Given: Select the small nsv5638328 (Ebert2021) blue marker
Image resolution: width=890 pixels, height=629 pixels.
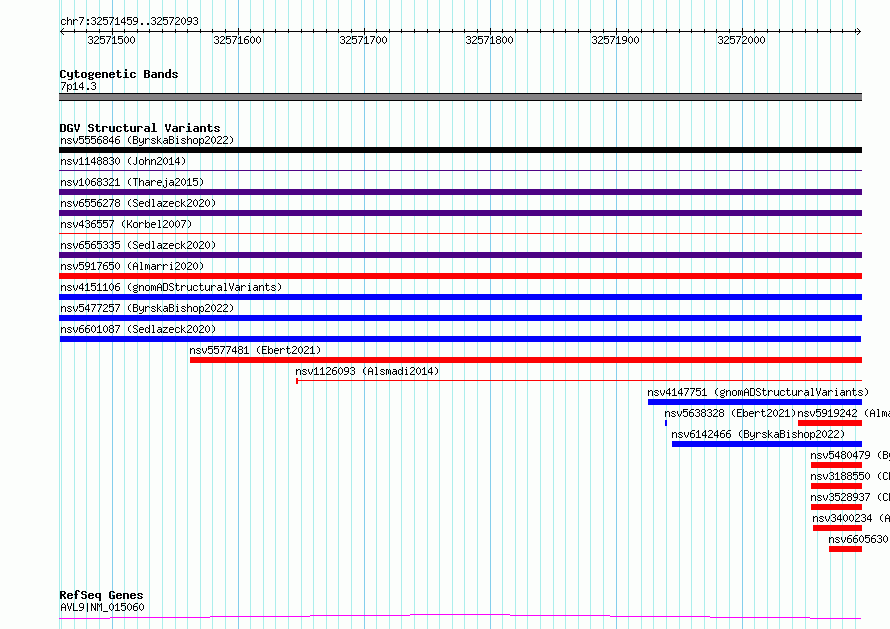Looking at the screenshot, I should [666, 423].
